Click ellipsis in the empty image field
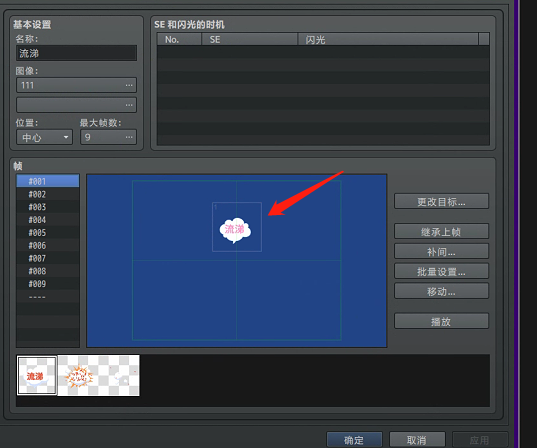Viewport: 537px width, 448px height. point(129,105)
